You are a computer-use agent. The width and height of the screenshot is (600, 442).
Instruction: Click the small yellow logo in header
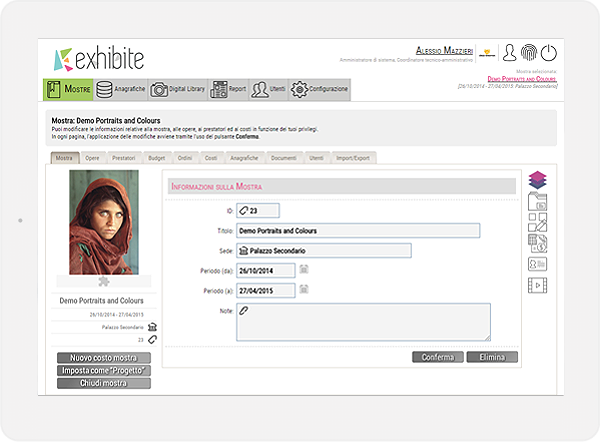click(487, 53)
